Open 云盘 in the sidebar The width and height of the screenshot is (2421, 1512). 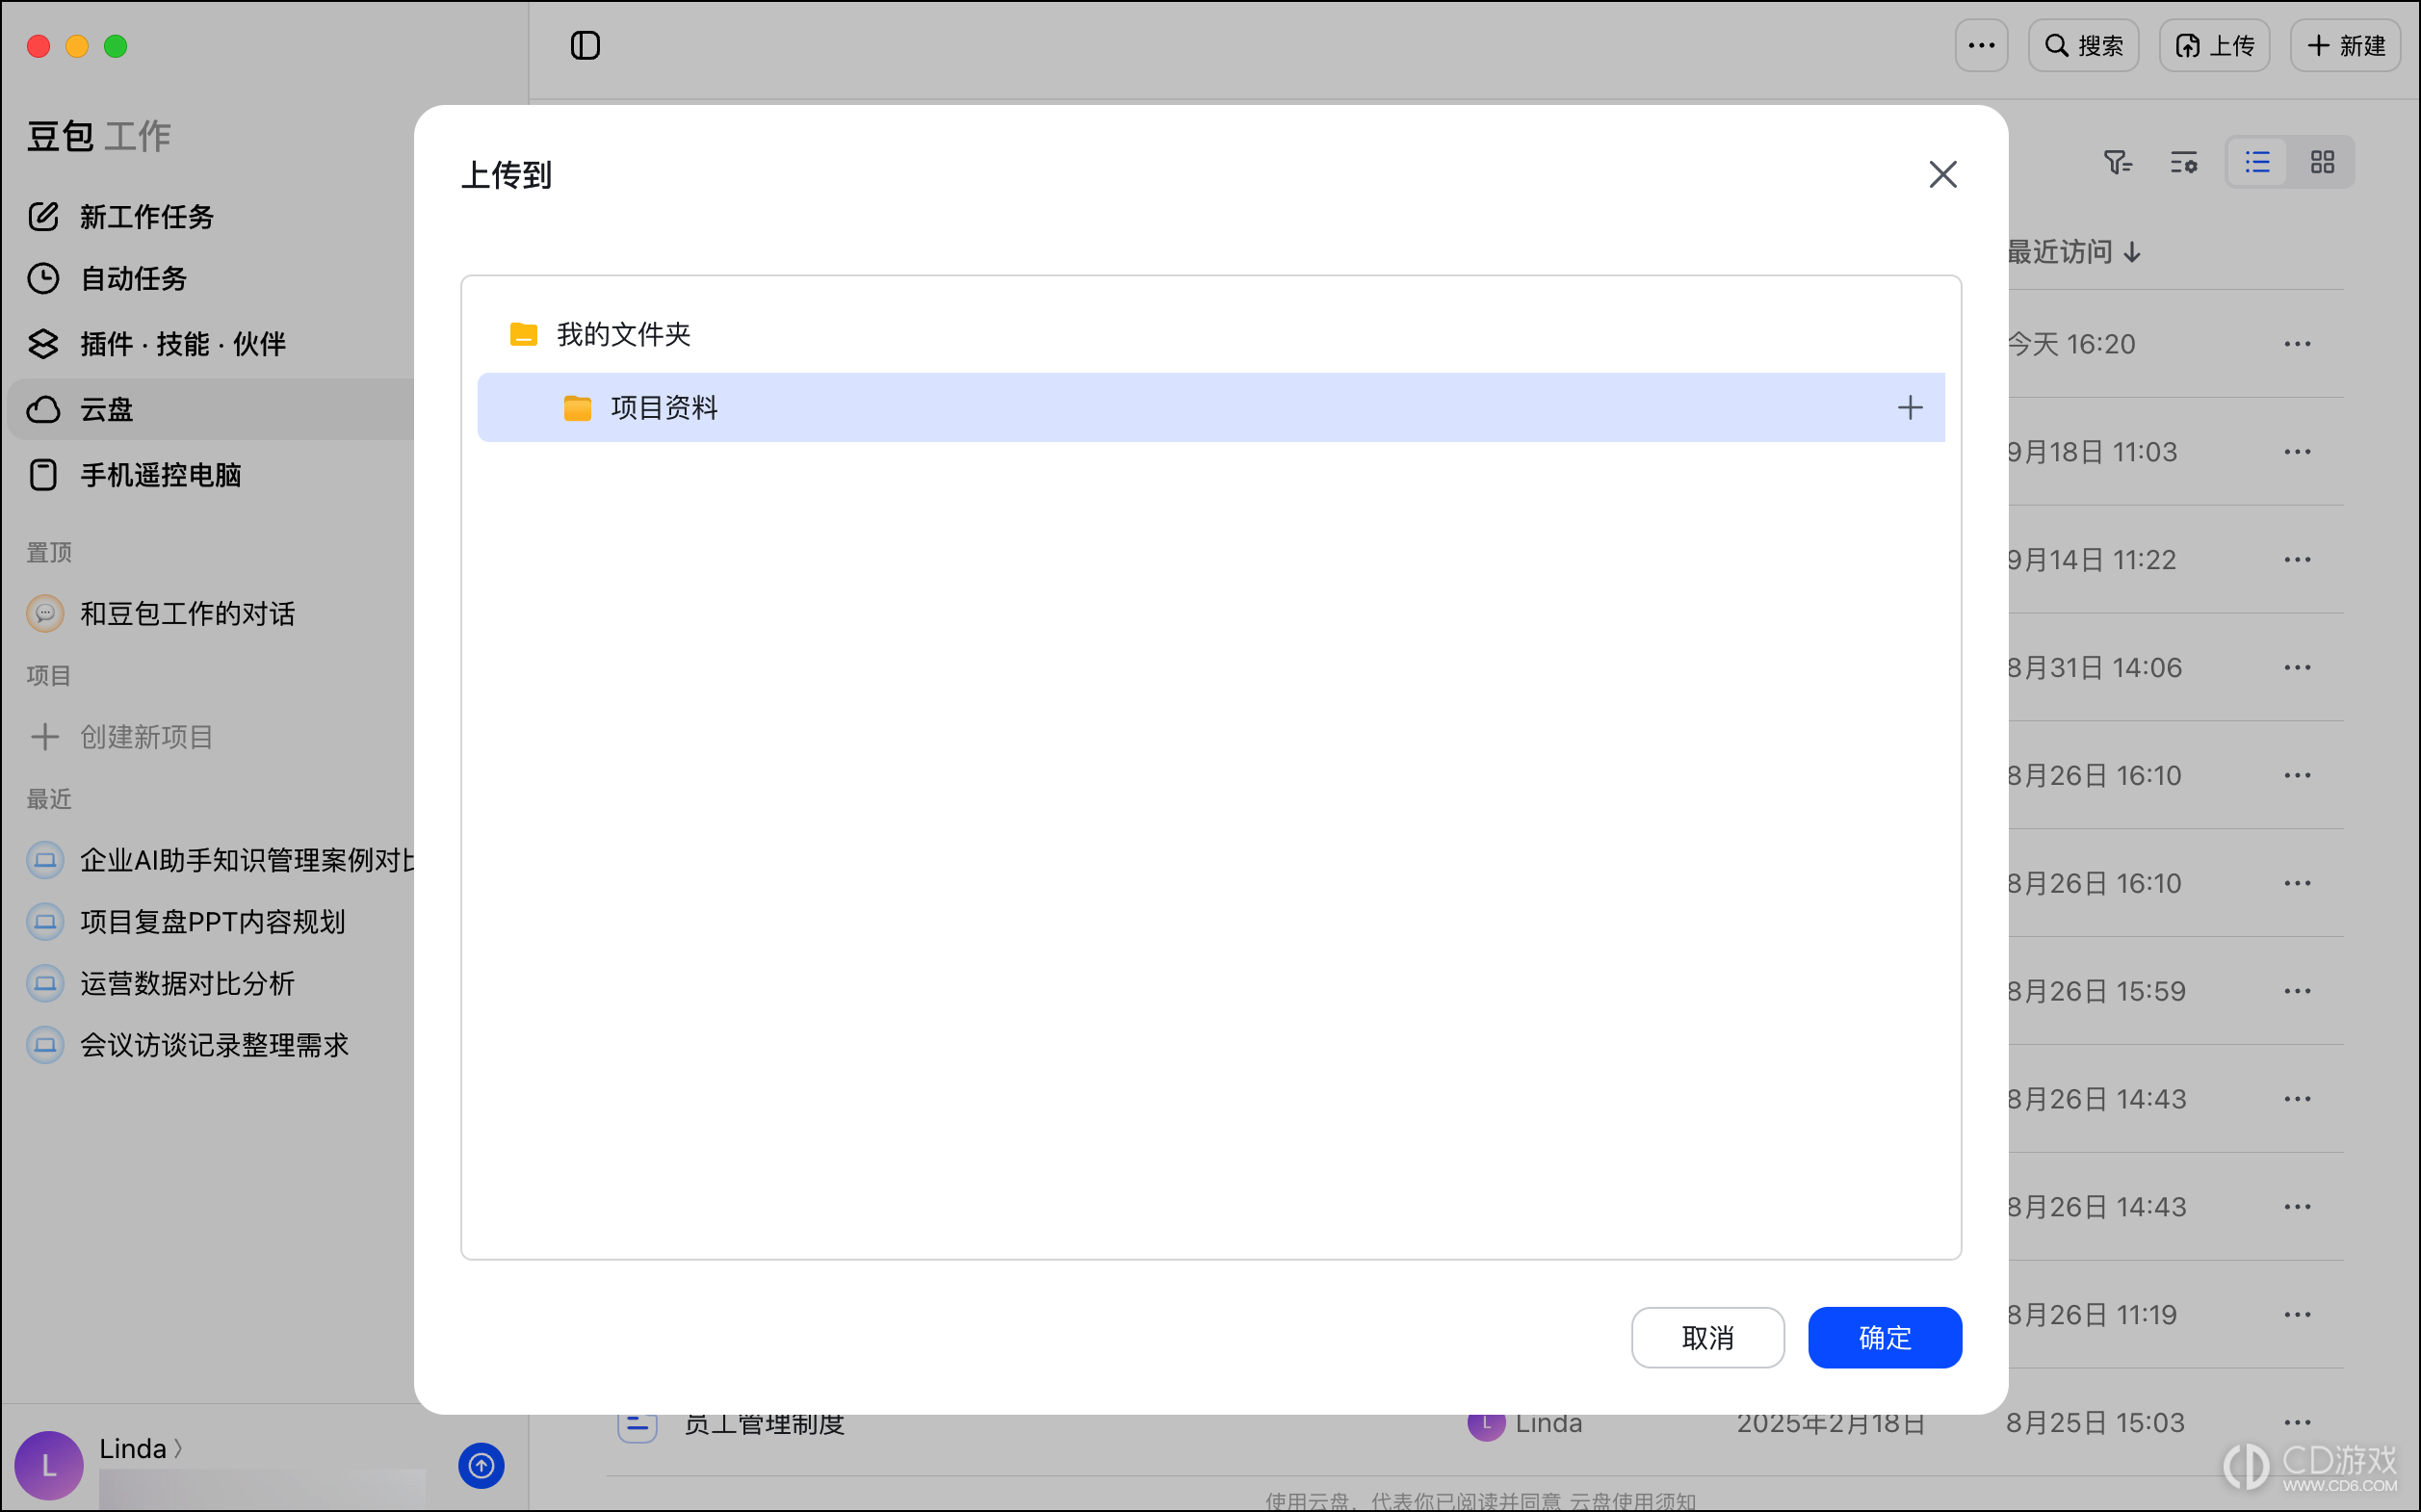pos(210,409)
